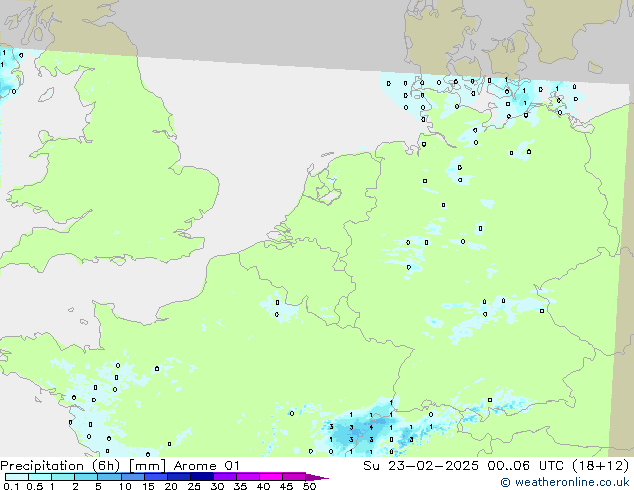Screen dimensions: 634x490
Task: Click the palest 0.1–0.5 mm legend swatch
Action: (x=17, y=477)
